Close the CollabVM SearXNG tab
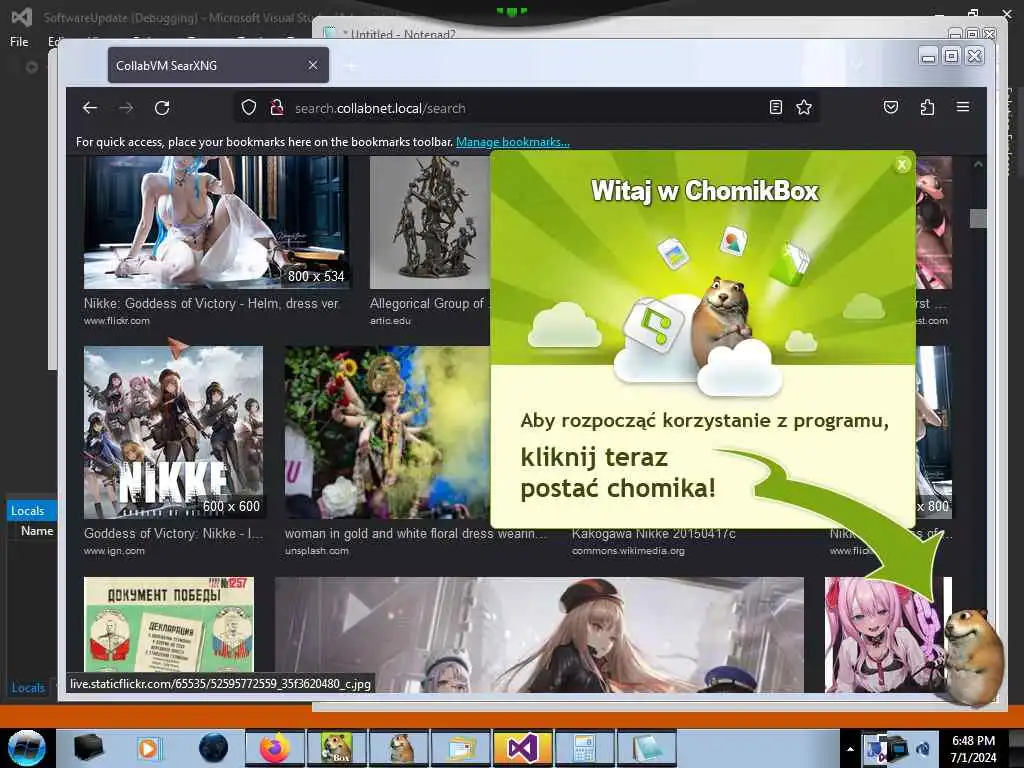 [313, 65]
